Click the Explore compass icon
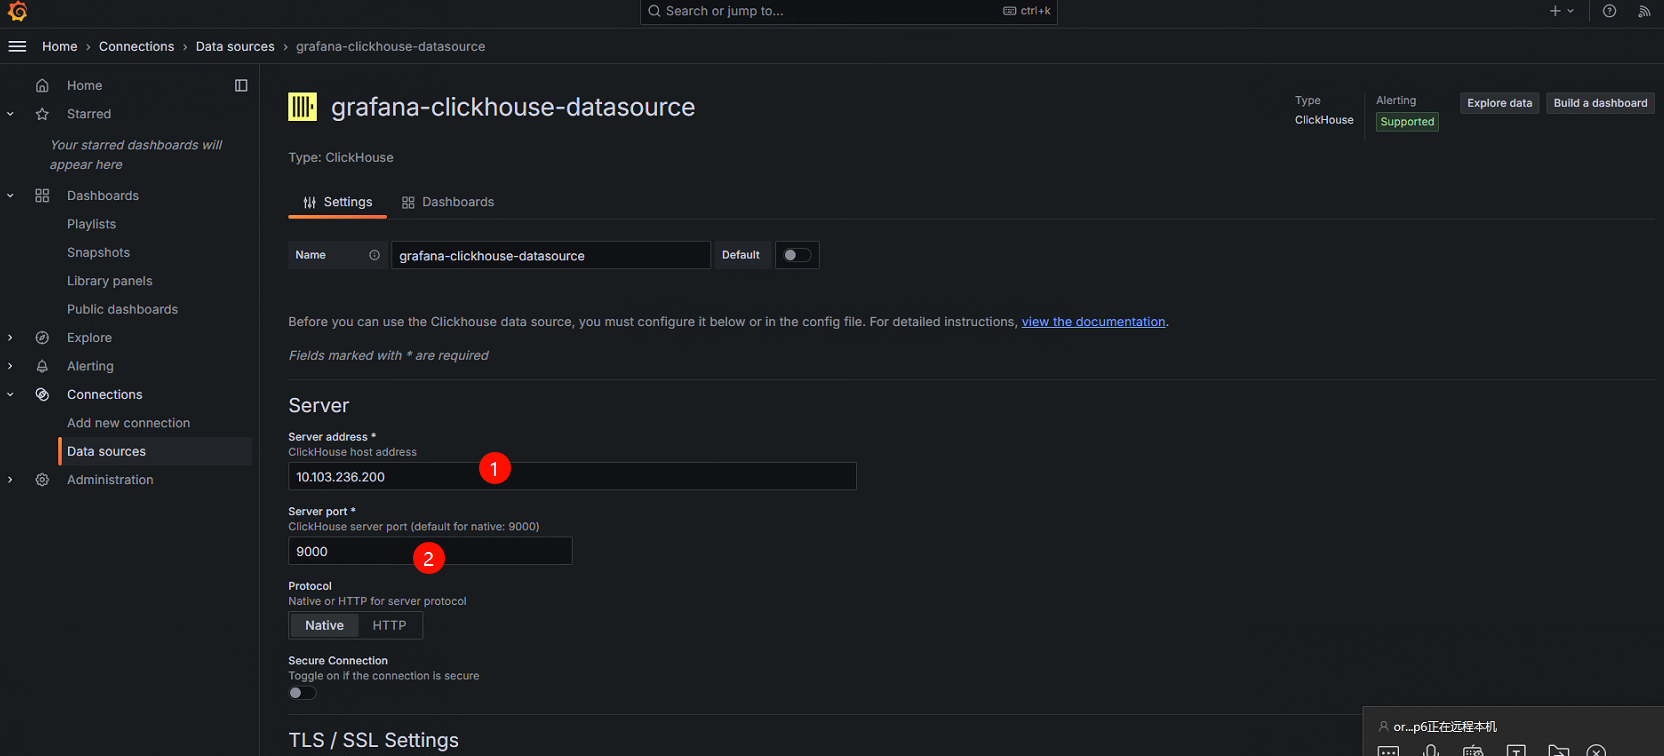Screen dimensions: 1664x756 [42, 338]
